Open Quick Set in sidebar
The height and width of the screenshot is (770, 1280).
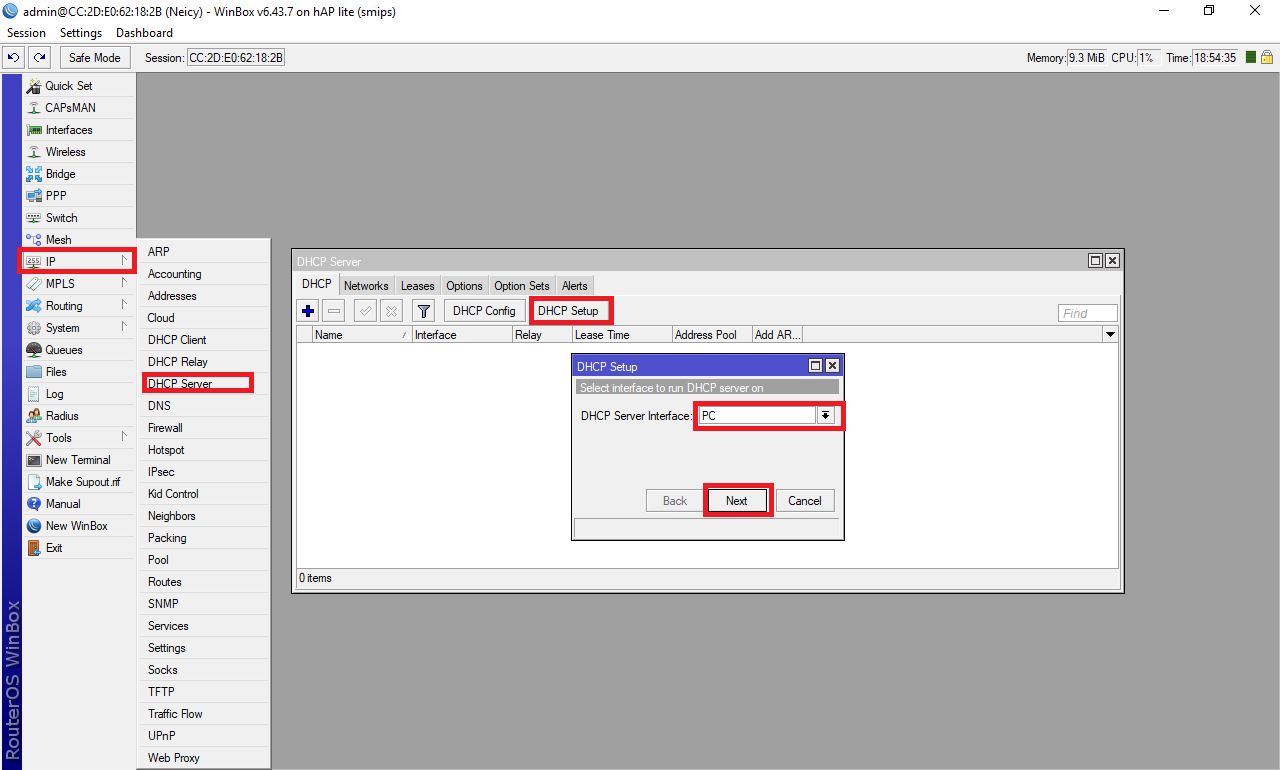[x=79, y=86]
